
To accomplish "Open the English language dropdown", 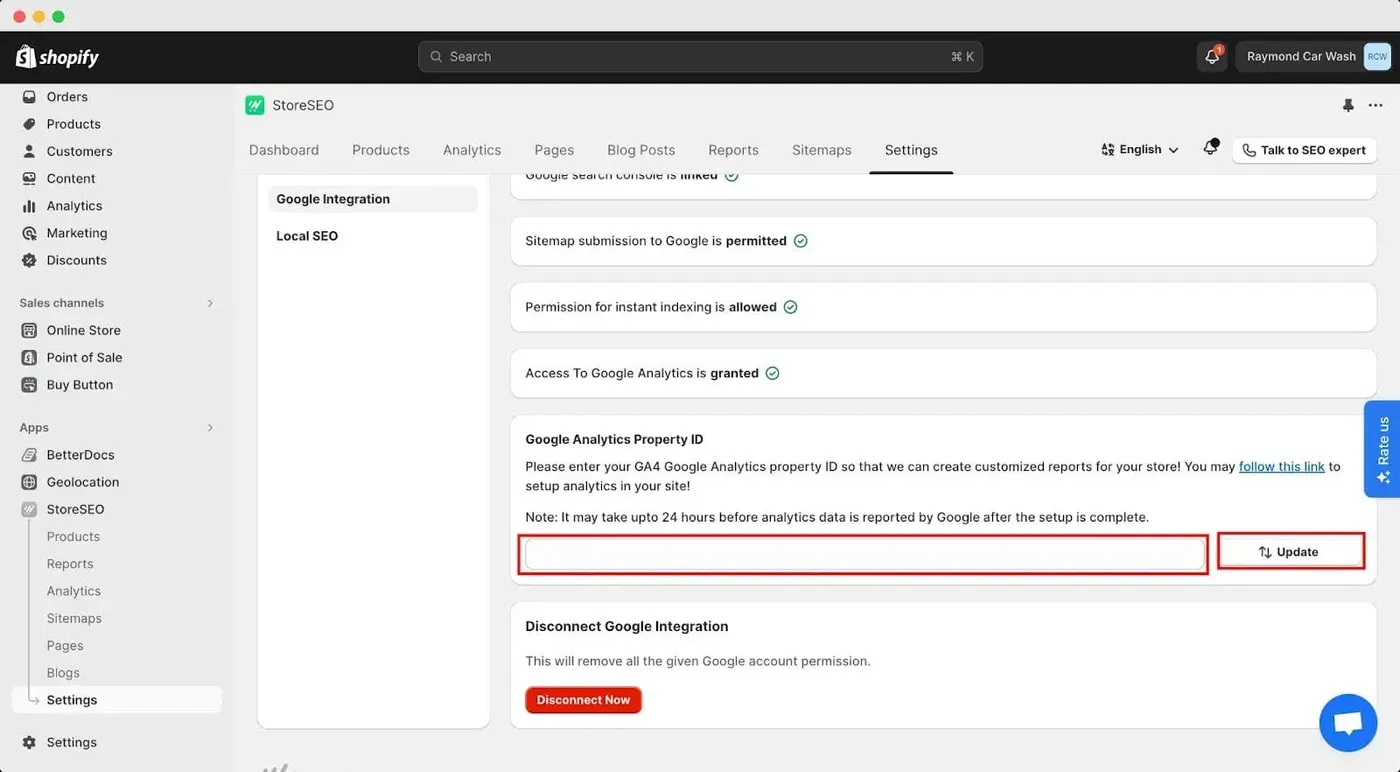I will coord(1140,150).
